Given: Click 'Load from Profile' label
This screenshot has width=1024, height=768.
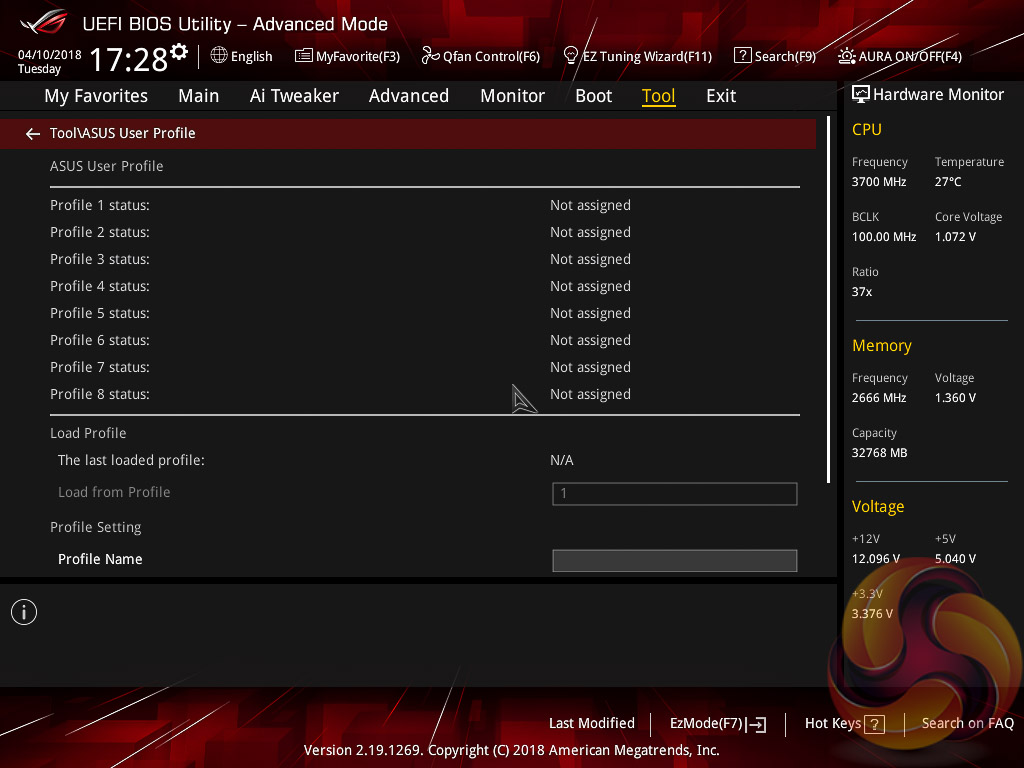Looking at the screenshot, I should [114, 492].
